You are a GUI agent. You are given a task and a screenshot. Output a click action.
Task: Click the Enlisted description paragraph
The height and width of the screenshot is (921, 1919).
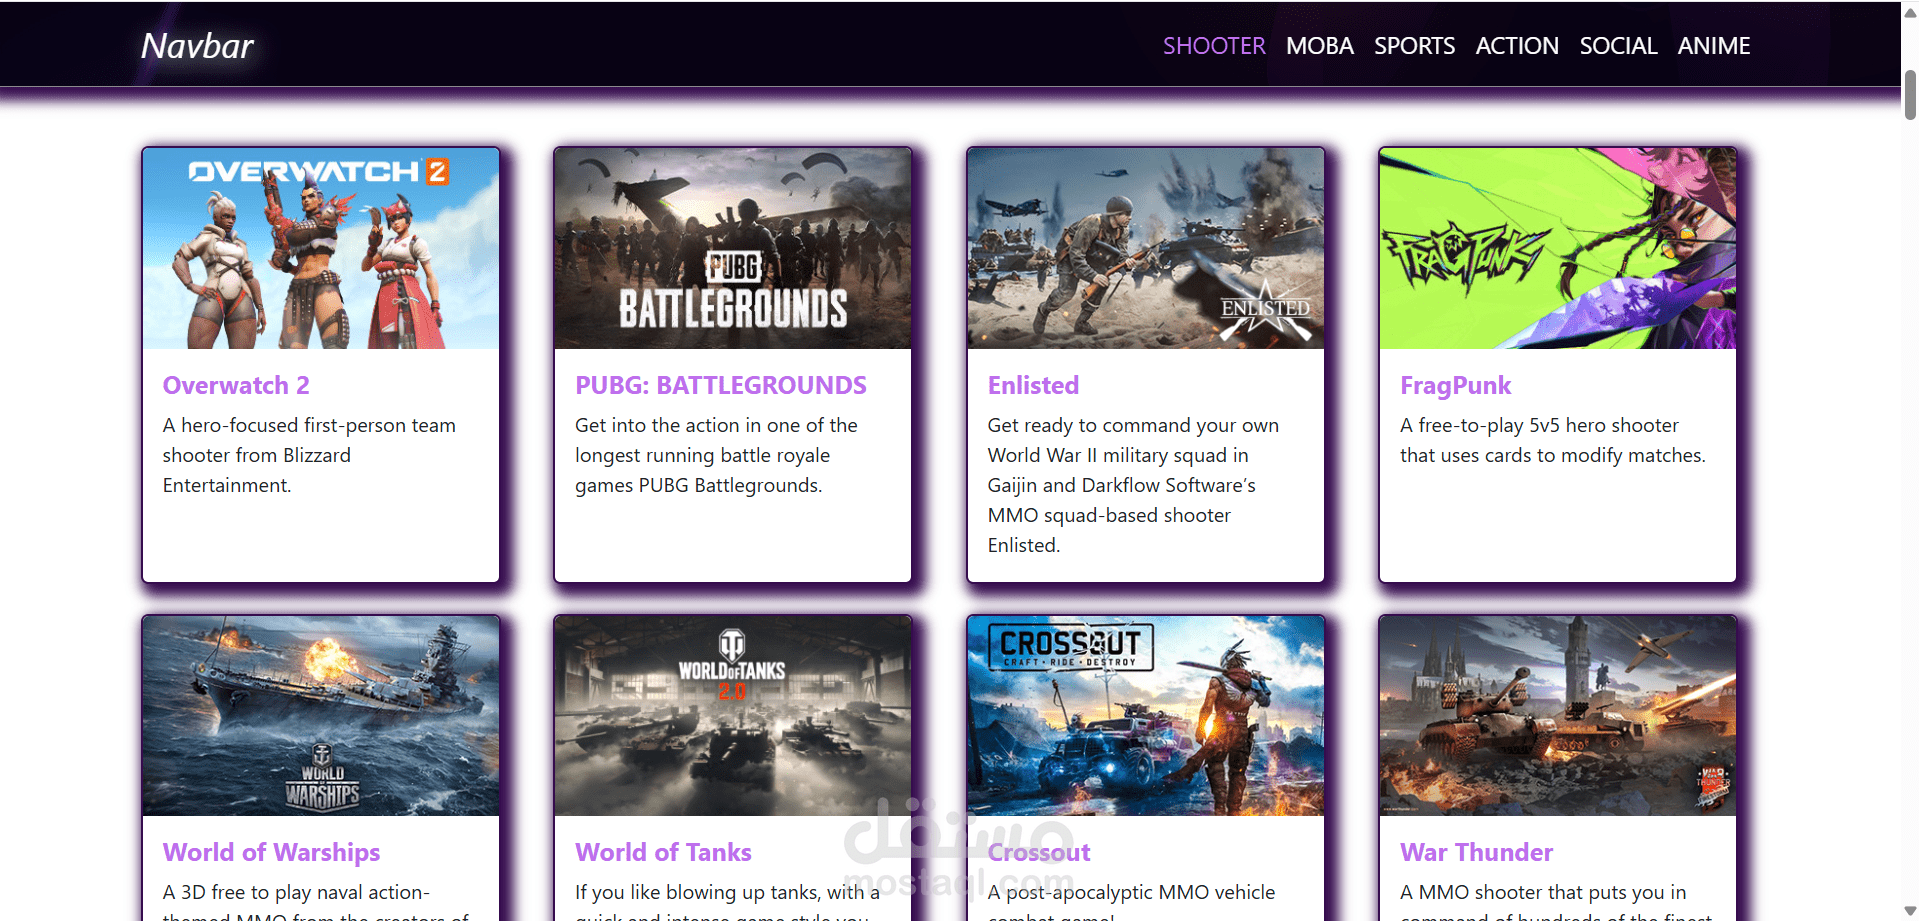pyautogui.click(x=1133, y=486)
